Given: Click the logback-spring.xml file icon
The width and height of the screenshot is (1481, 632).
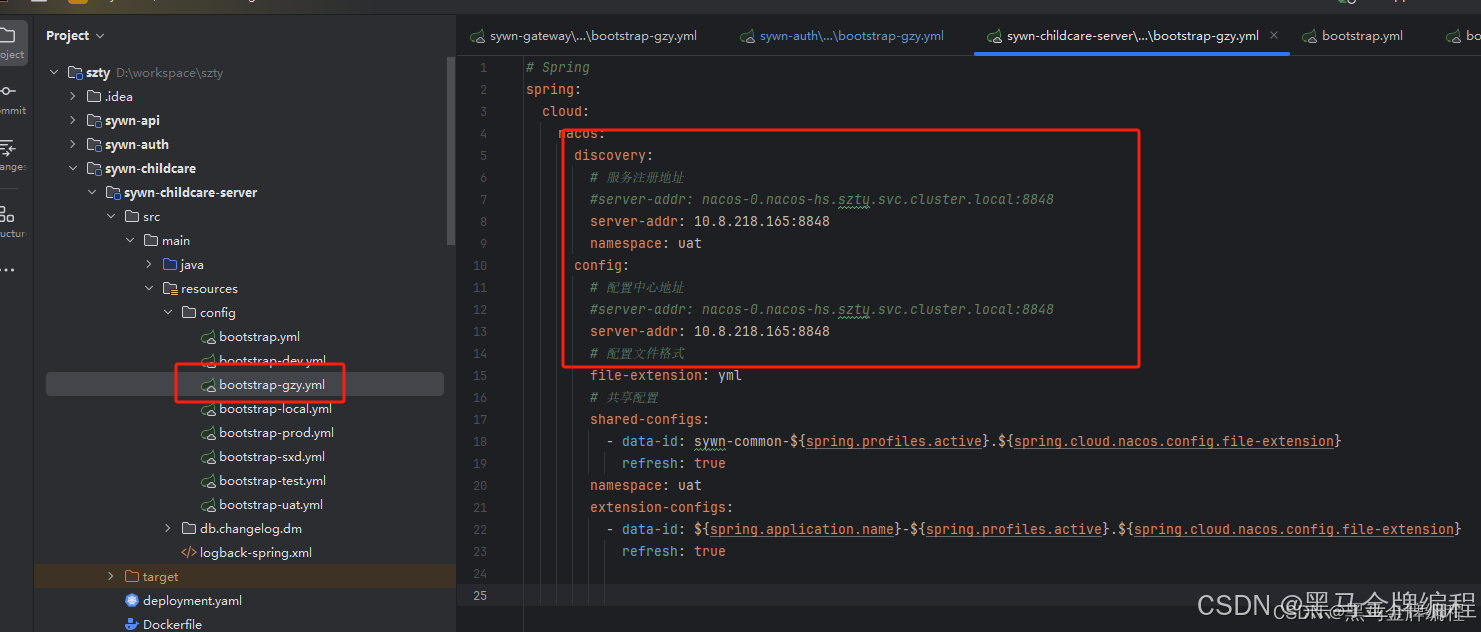Looking at the screenshot, I should pyautogui.click(x=188, y=552).
